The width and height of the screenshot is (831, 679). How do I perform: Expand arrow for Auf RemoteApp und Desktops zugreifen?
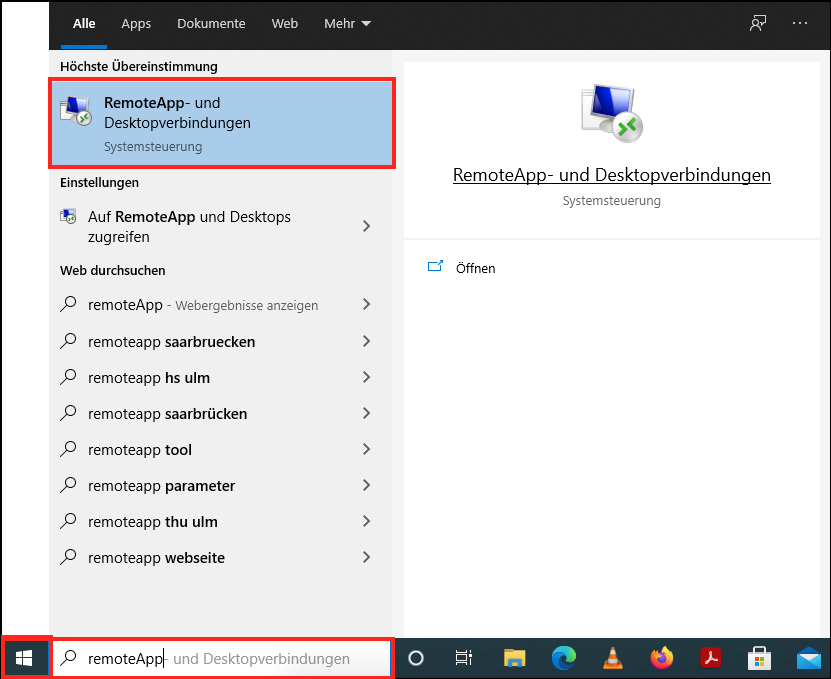[x=366, y=227]
